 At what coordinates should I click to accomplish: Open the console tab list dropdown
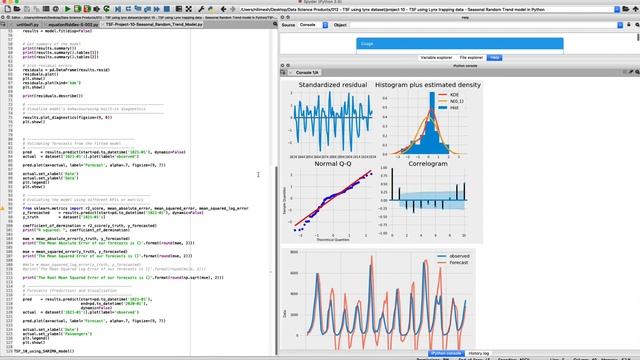(283, 72)
